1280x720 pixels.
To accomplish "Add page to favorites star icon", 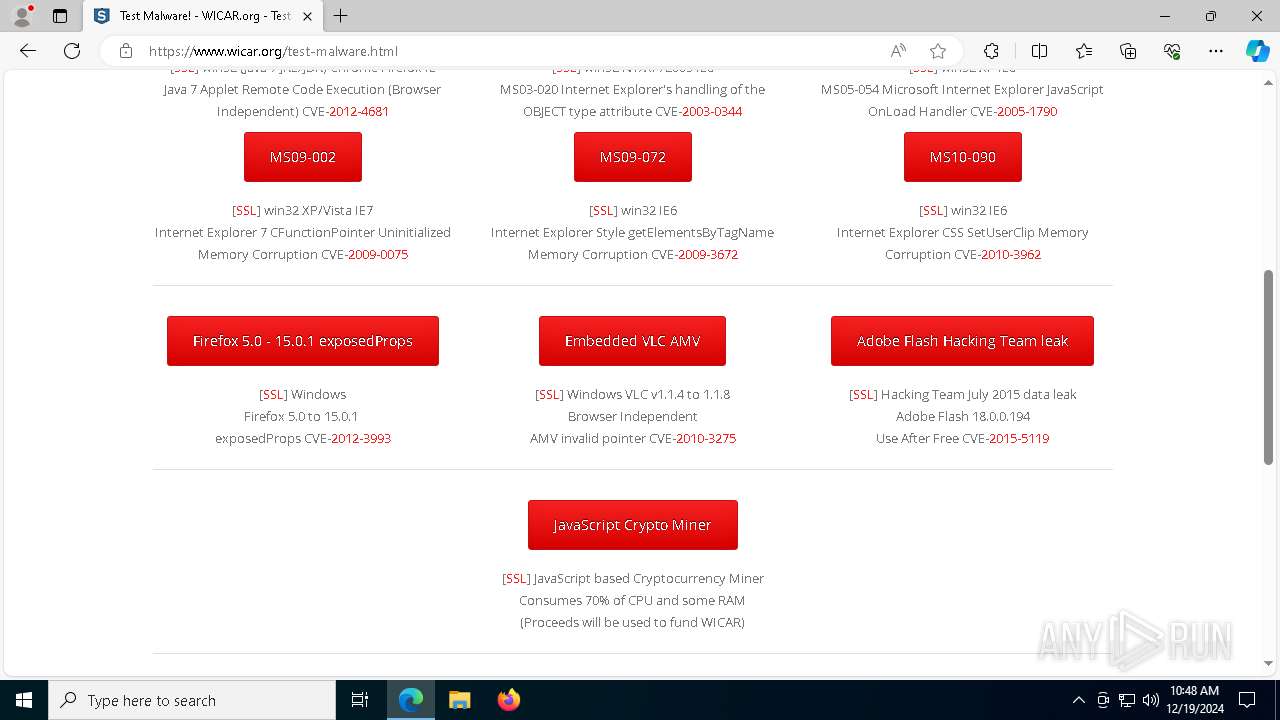I will click(937, 51).
